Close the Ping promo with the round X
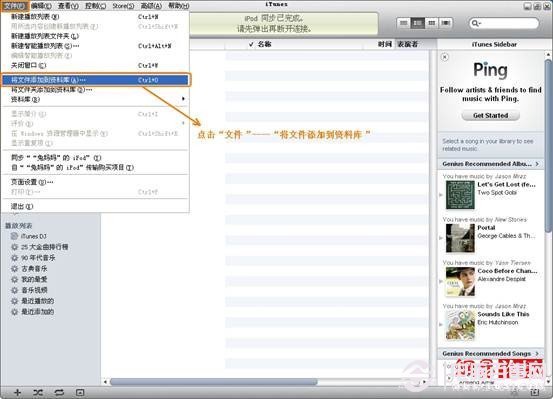Viewport: 553px width, 399px height. (445, 57)
